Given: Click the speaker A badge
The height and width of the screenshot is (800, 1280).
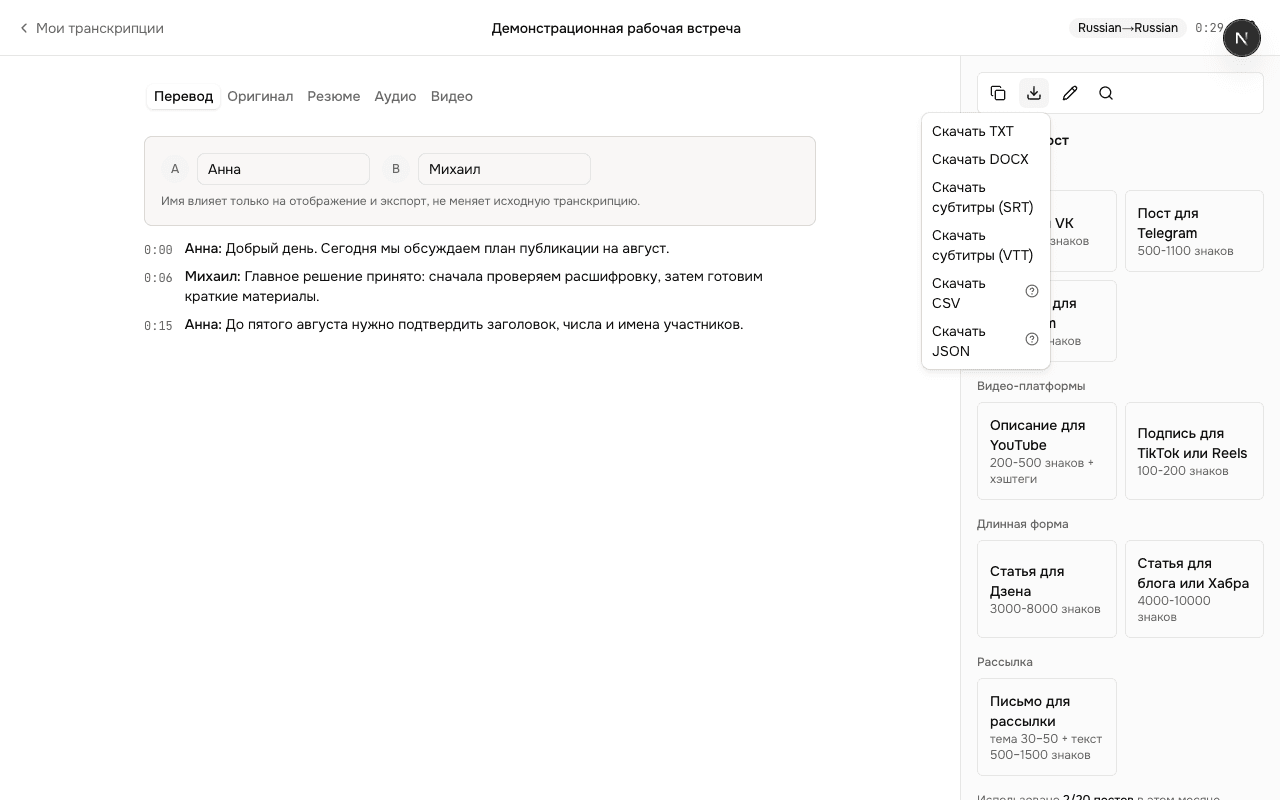Looking at the screenshot, I should pyautogui.click(x=175, y=169).
